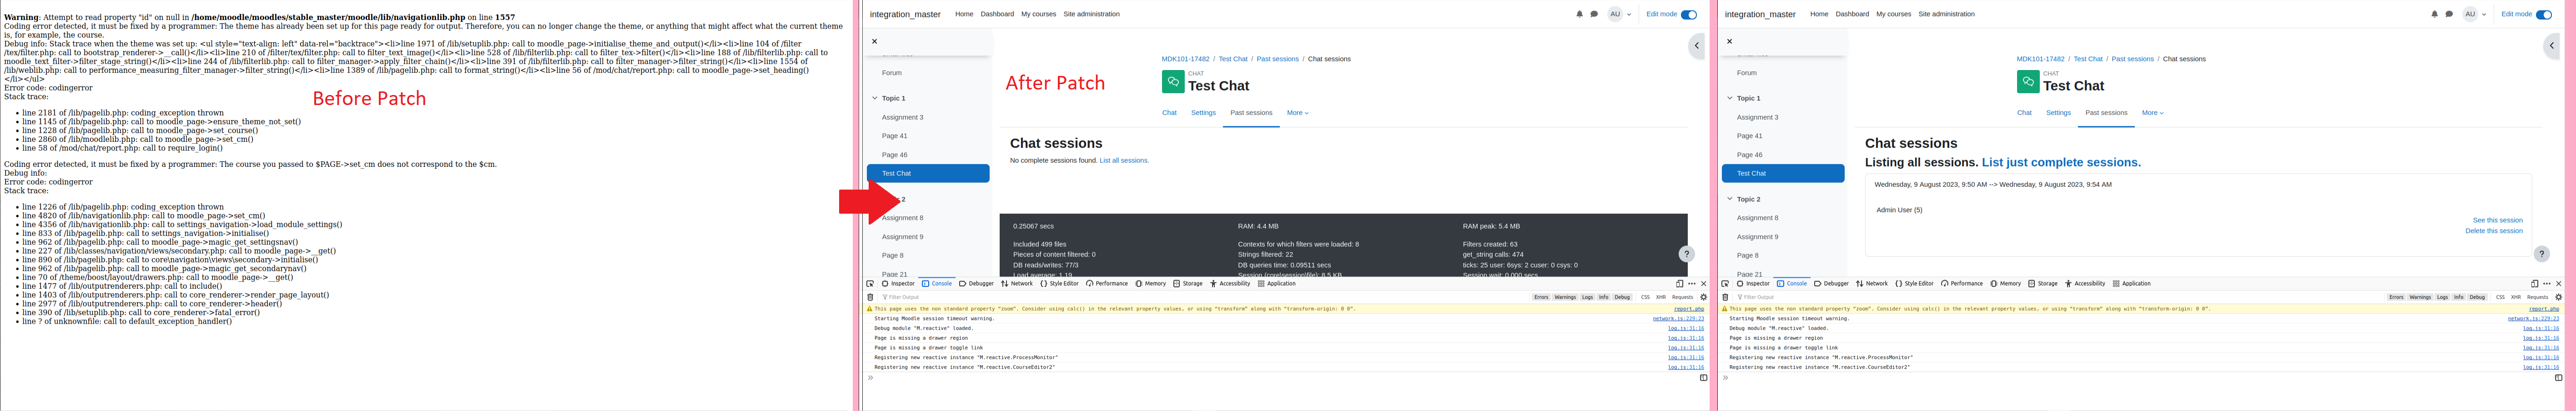This screenshot has height=411, width=2576.
Task: Open Site administration menu in After Patch window
Action: [1091, 14]
